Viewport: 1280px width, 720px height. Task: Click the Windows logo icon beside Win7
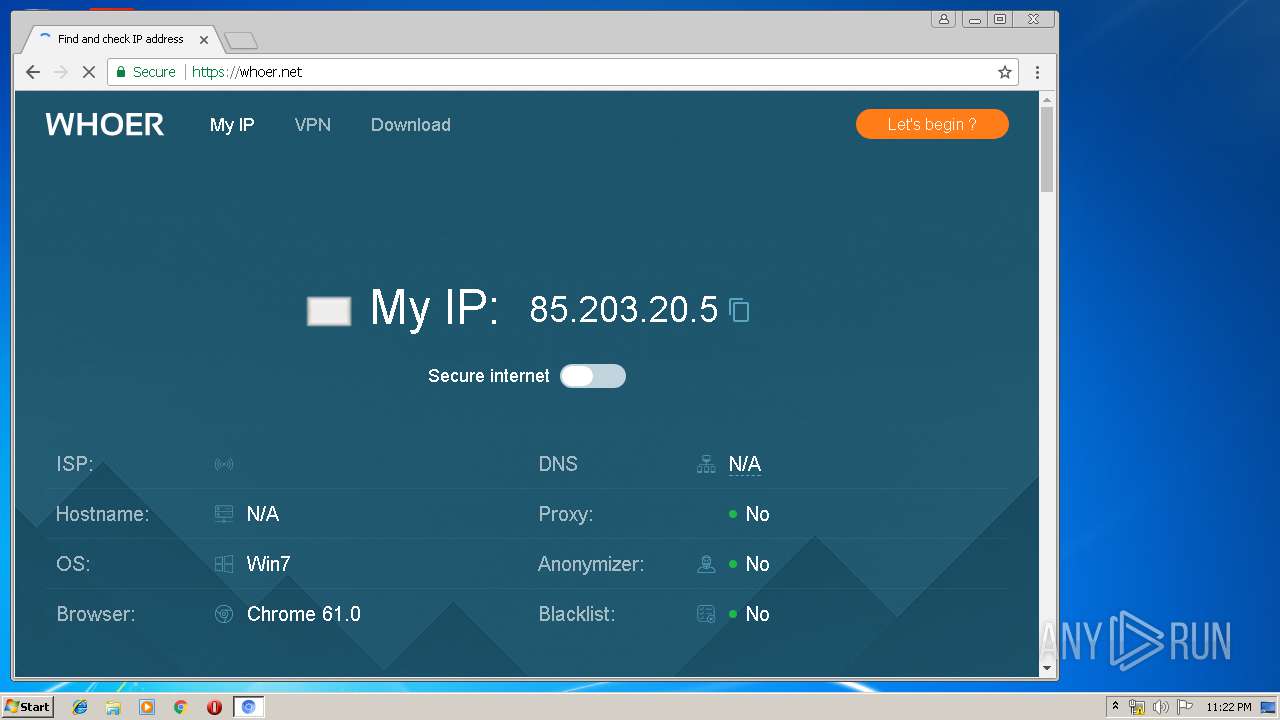pyautogui.click(x=224, y=564)
